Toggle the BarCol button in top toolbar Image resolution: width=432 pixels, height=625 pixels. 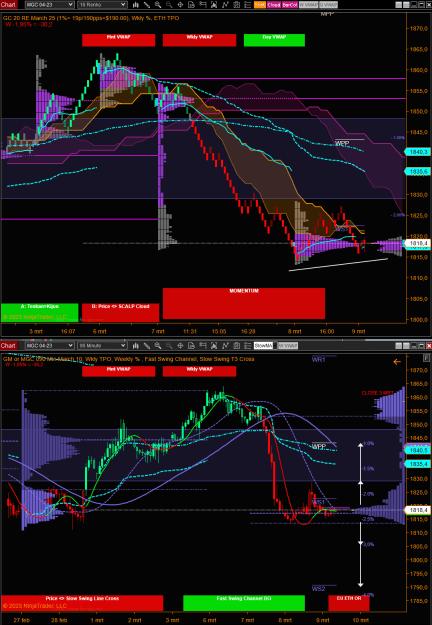tap(290, 5)
